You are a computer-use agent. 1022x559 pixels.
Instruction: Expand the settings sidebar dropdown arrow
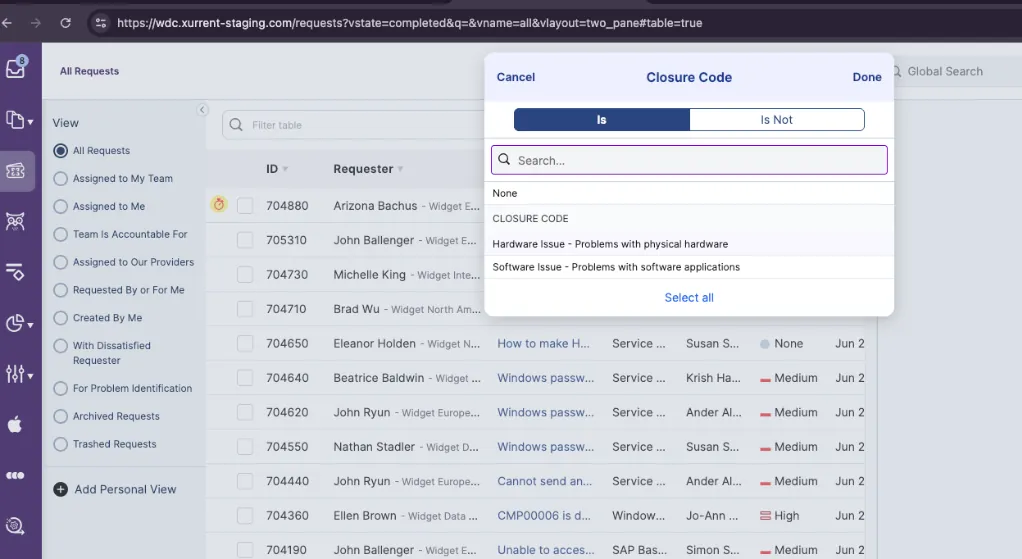[30, 376]
